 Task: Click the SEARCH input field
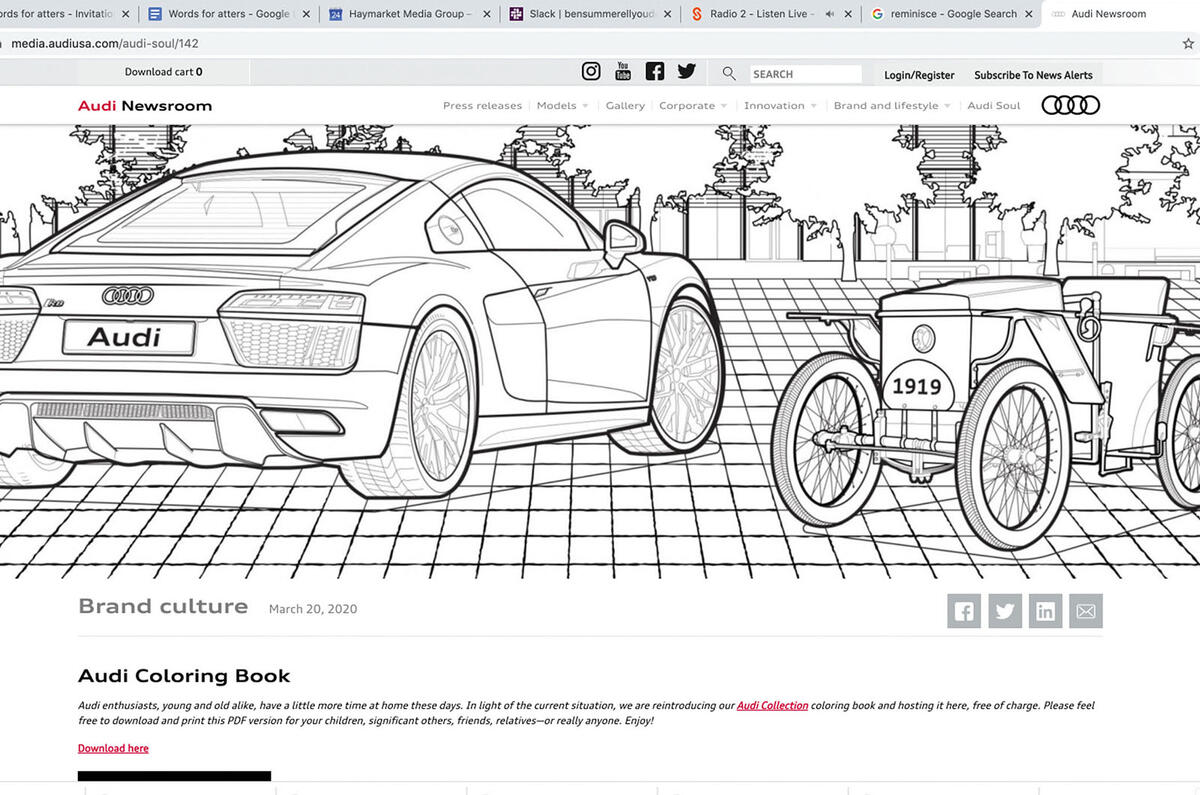(805, 74)
